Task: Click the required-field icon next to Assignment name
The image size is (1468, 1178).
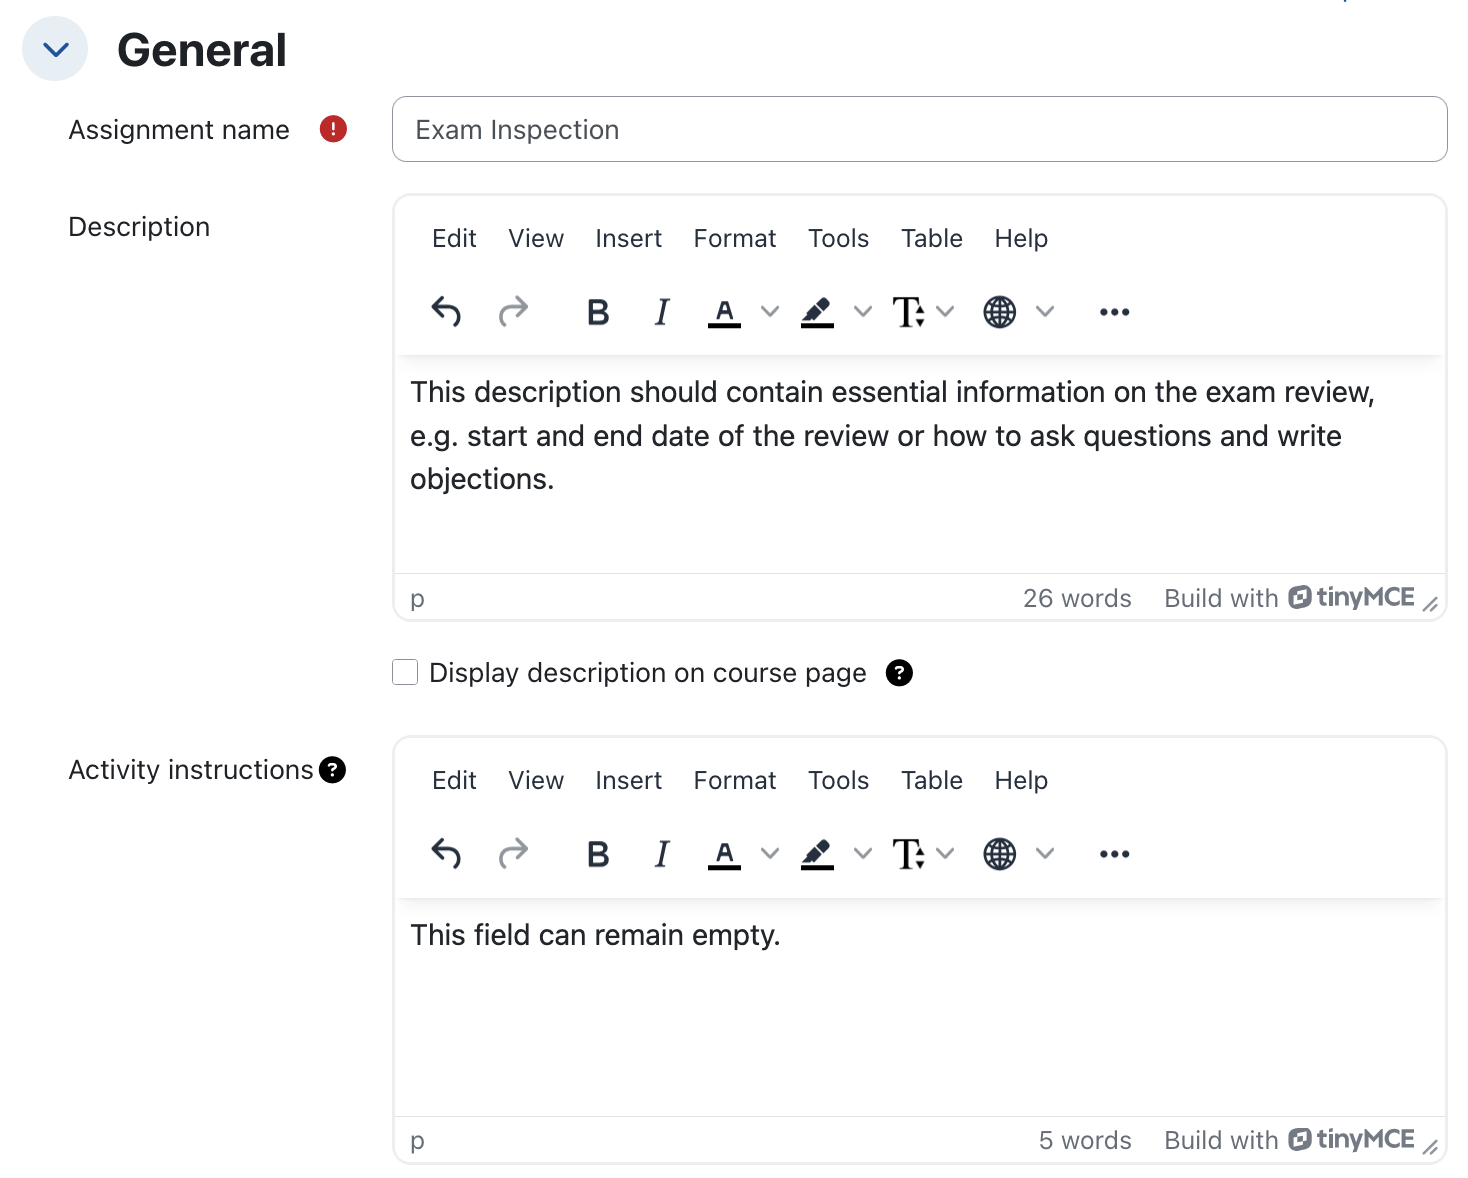Action: [x=333, y=129]
